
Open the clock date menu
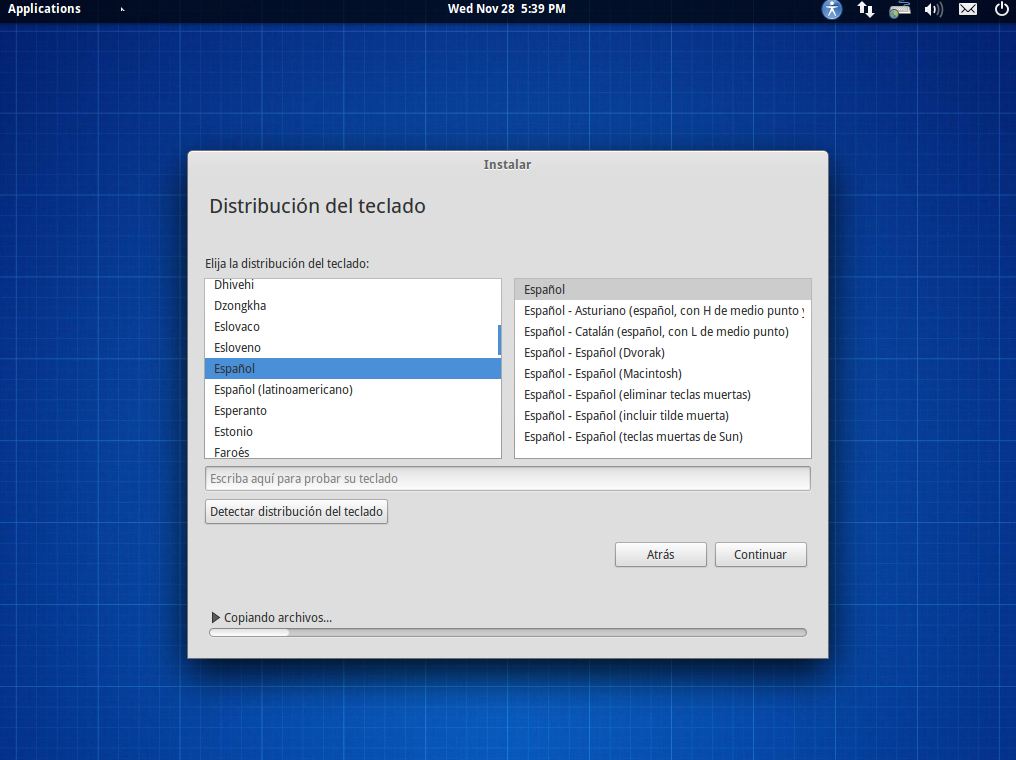[x=506, y=9]
